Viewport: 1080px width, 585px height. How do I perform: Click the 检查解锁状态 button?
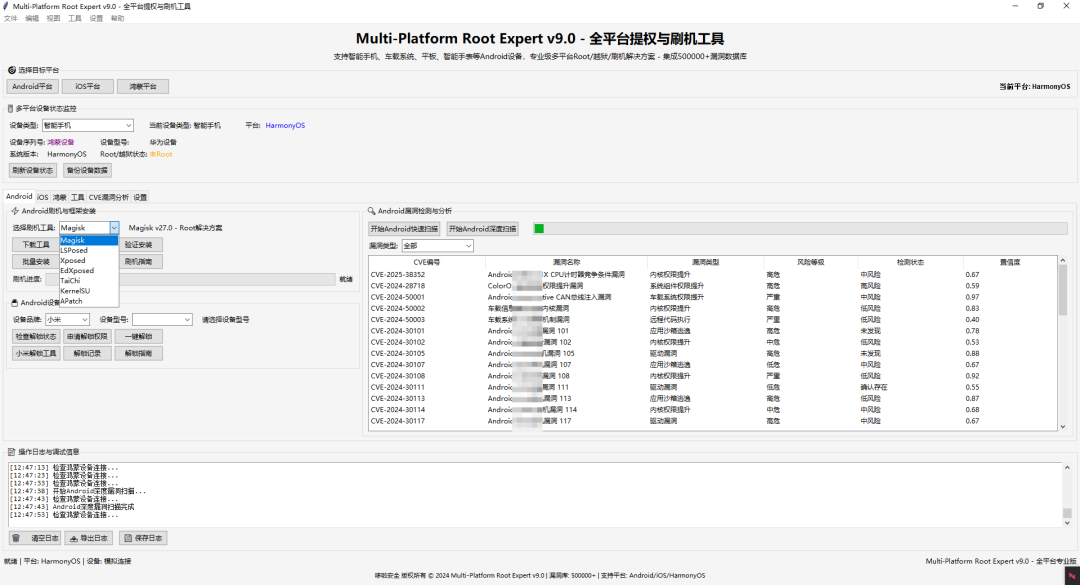click(36, 336)
